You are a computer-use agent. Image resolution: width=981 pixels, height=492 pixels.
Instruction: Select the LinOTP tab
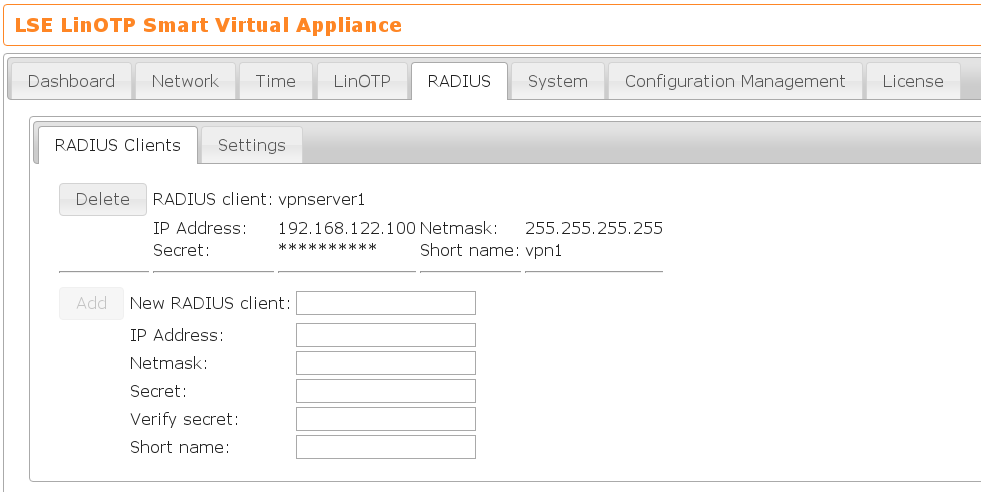coord(362,81)
